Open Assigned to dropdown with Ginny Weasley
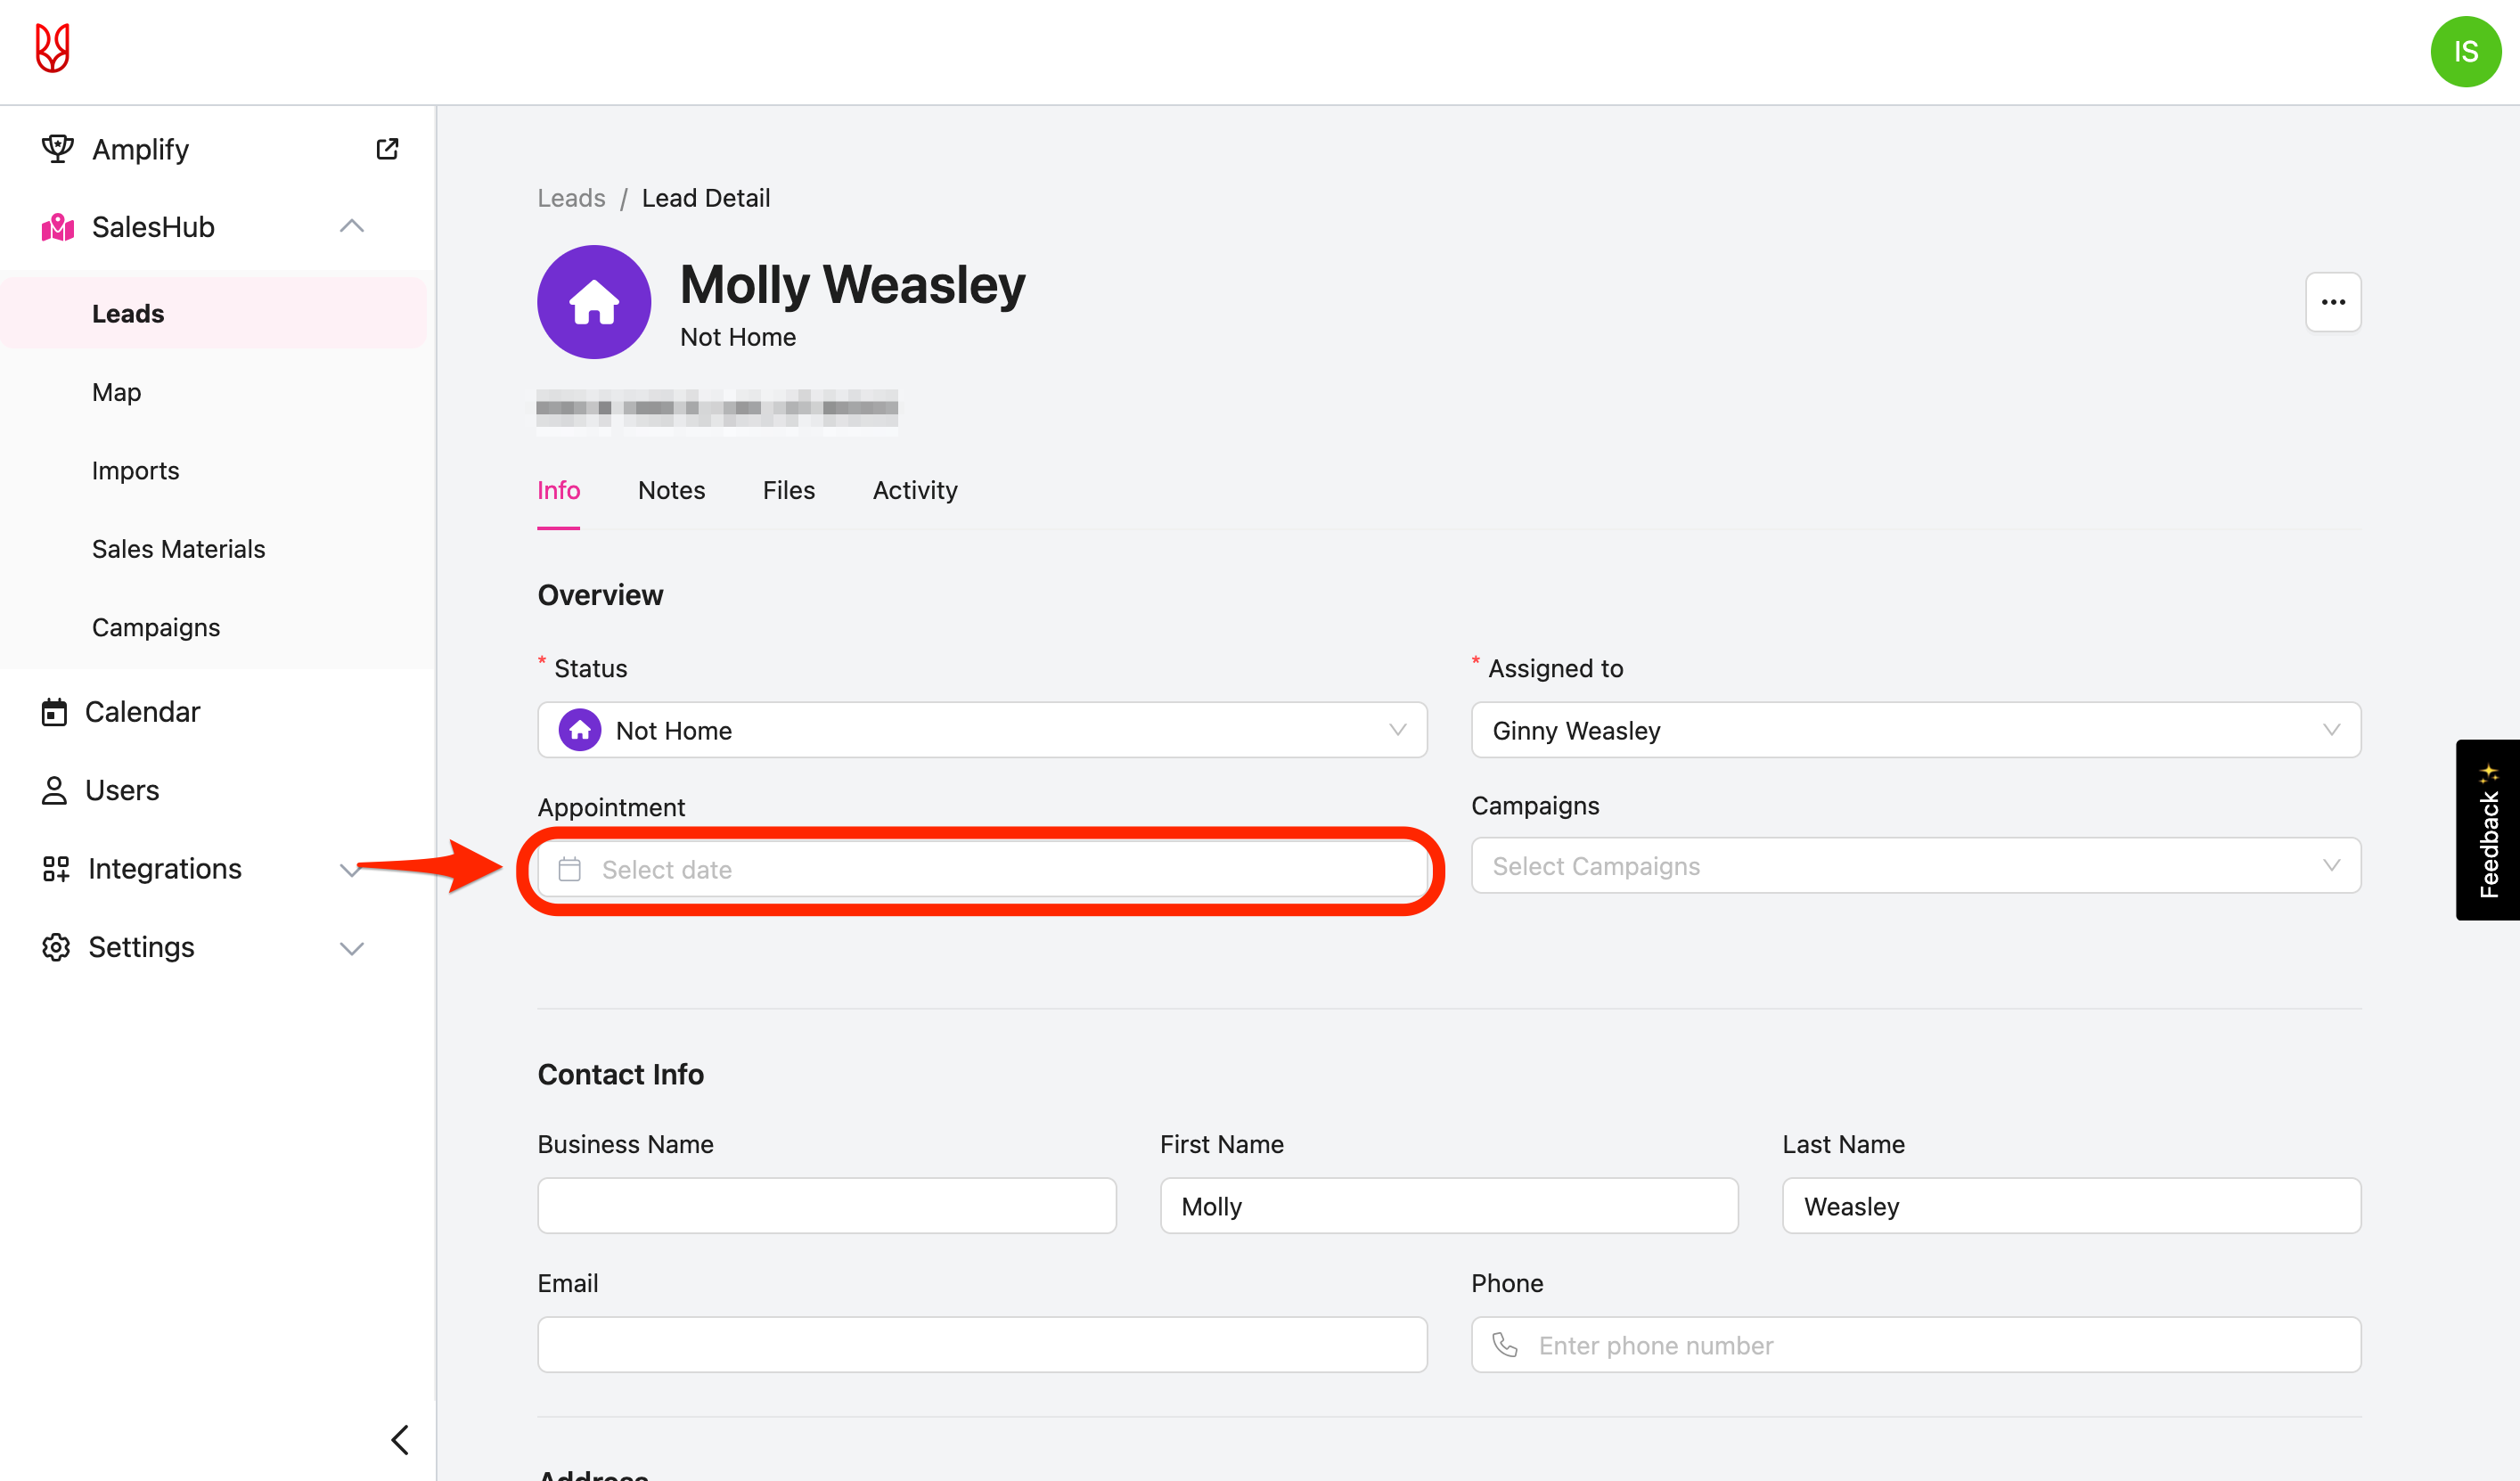Screen dimensions: 2520x1481 [x=1915, y=730]
